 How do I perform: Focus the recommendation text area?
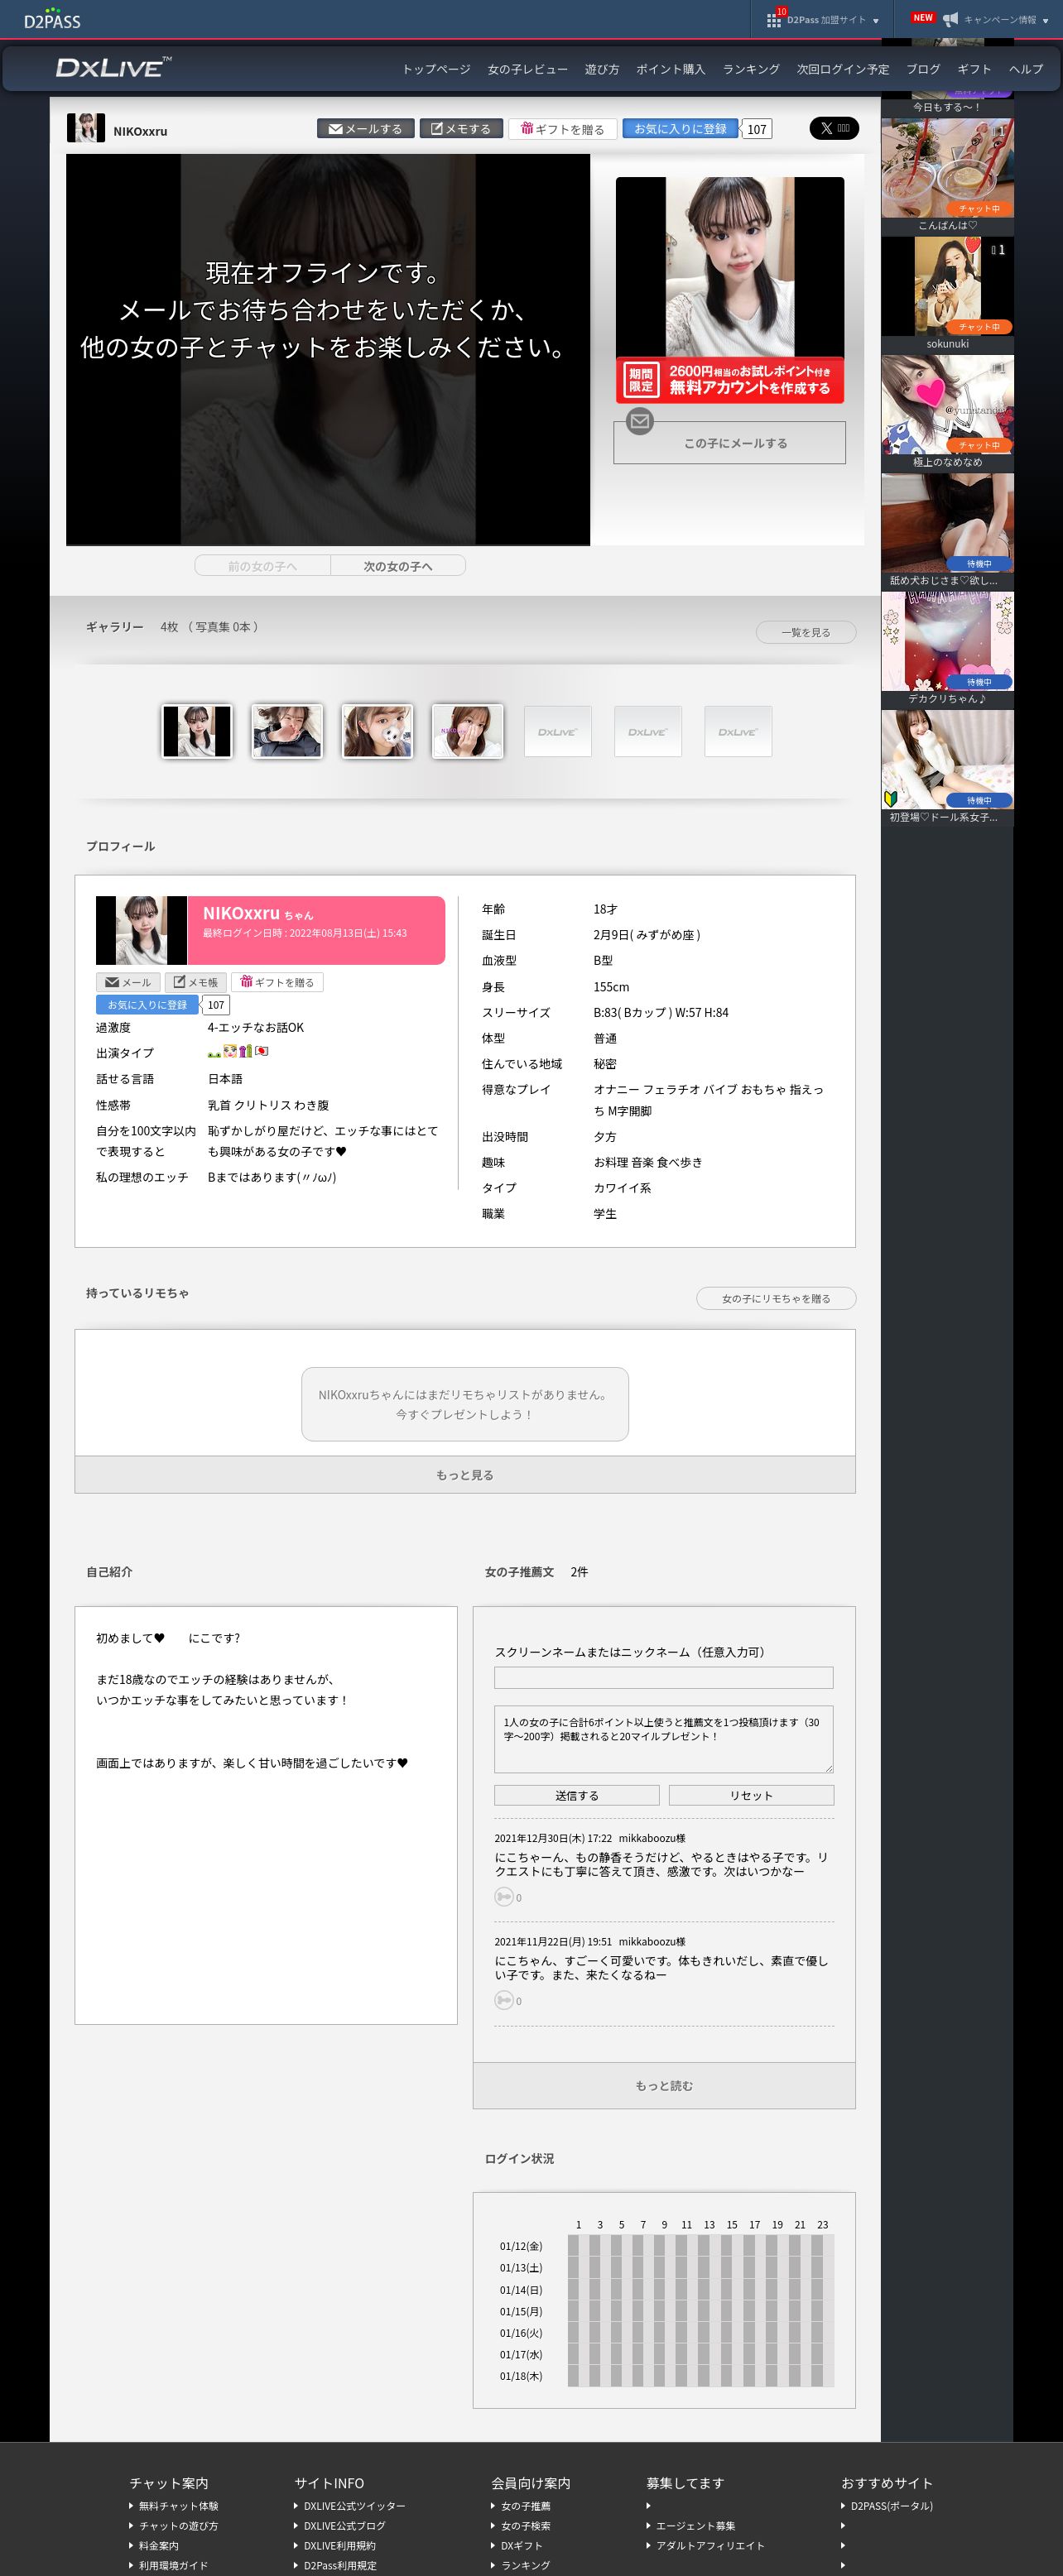[663, 1739]
